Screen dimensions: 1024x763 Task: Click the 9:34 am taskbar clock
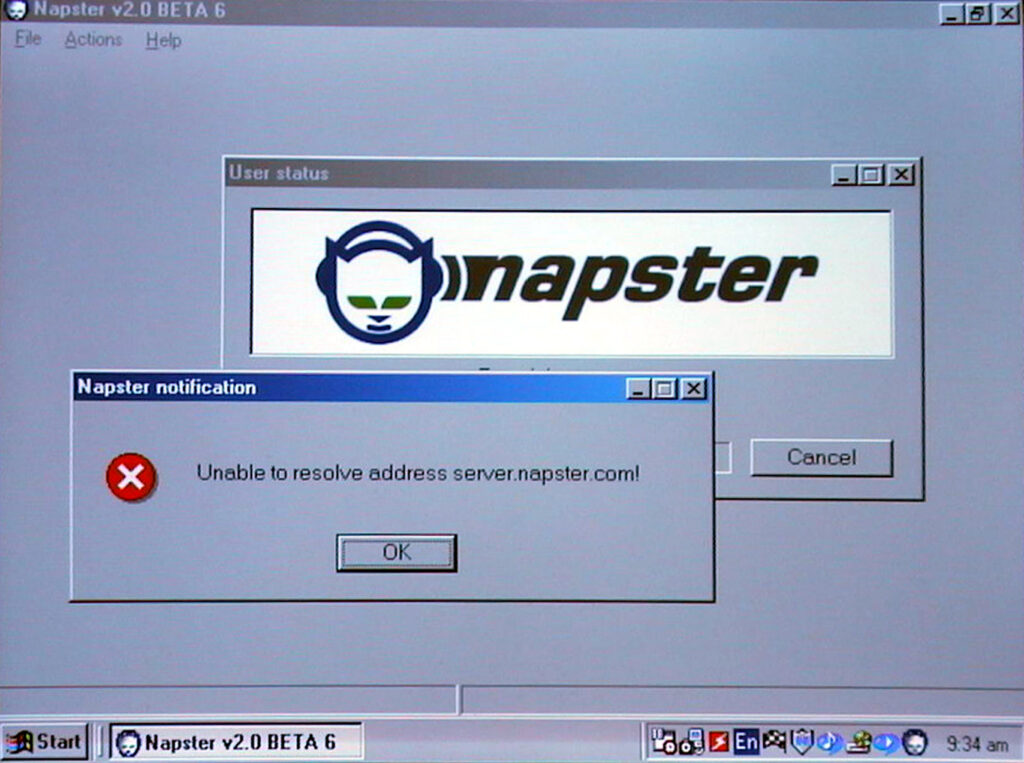coord(976,744)
